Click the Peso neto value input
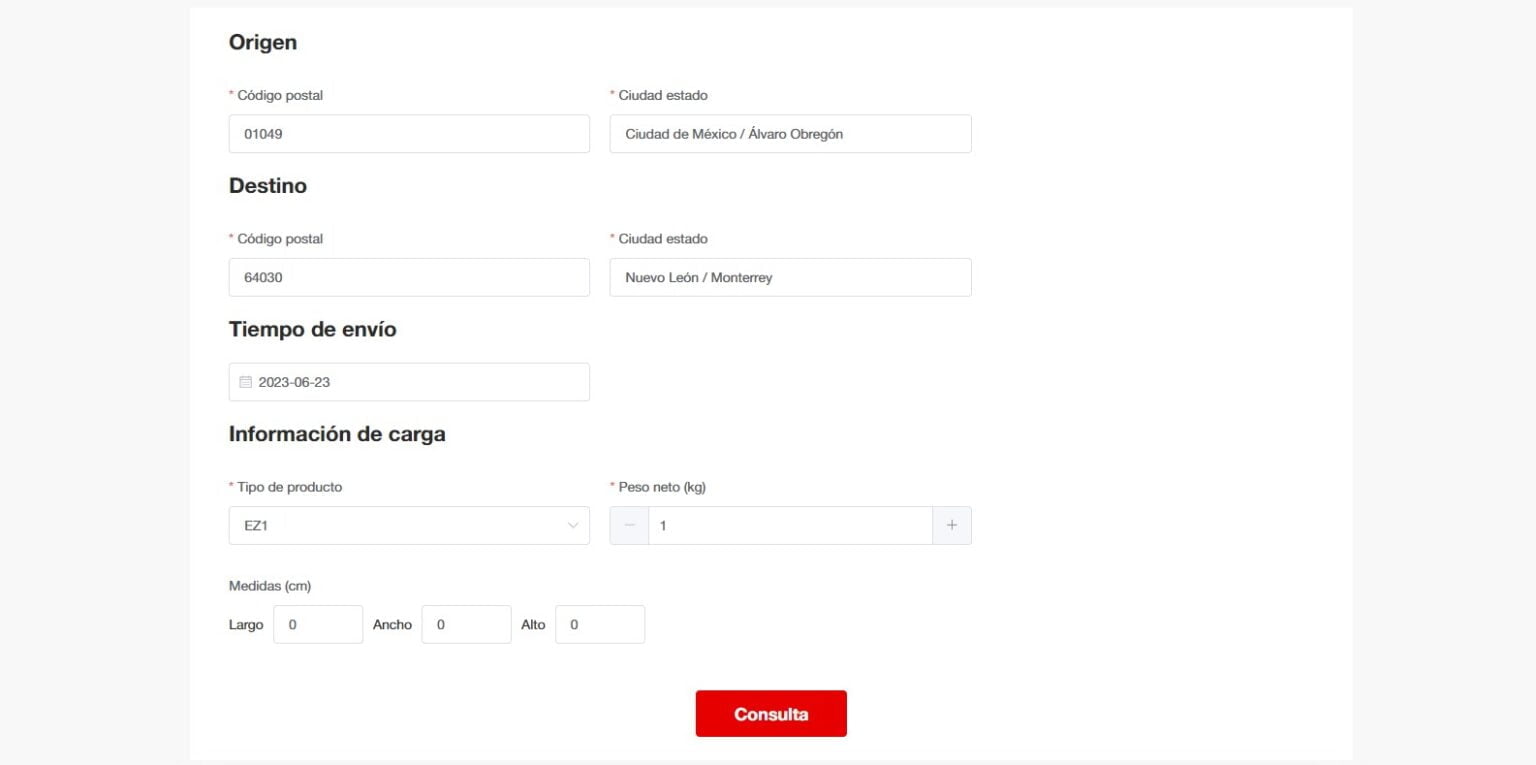 coord(790,525)
